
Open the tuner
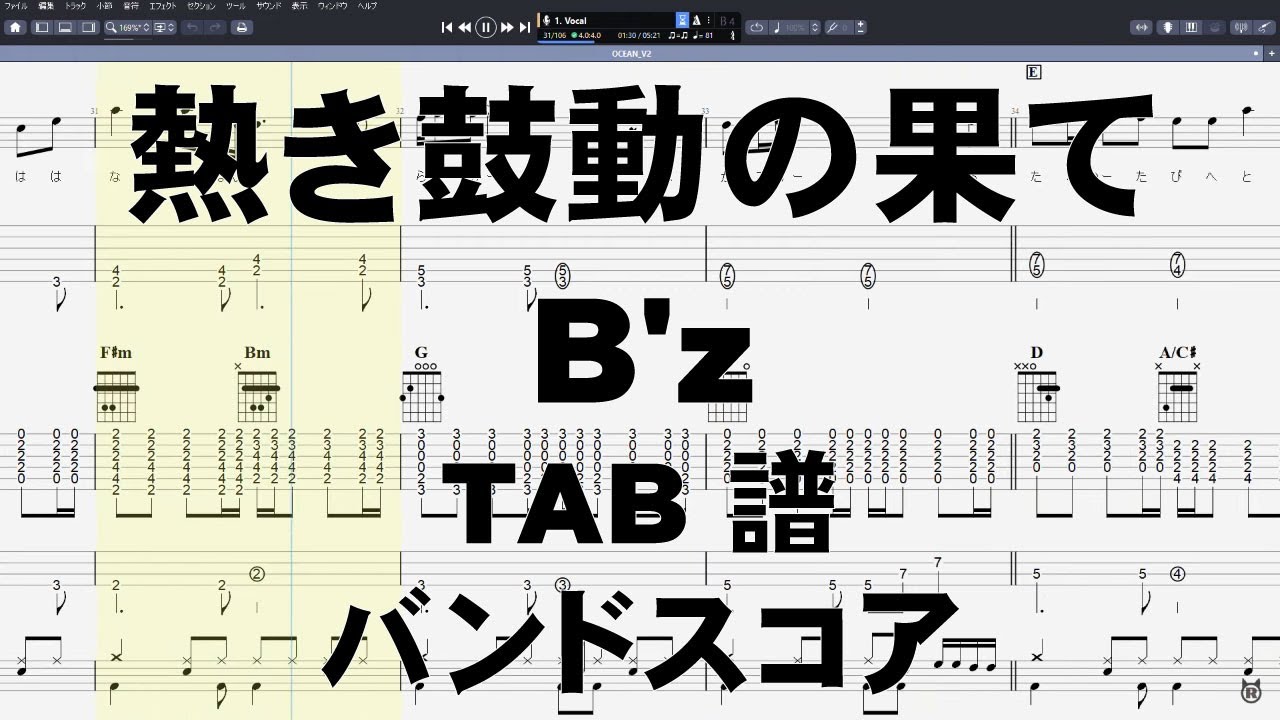pos(1241,27)
